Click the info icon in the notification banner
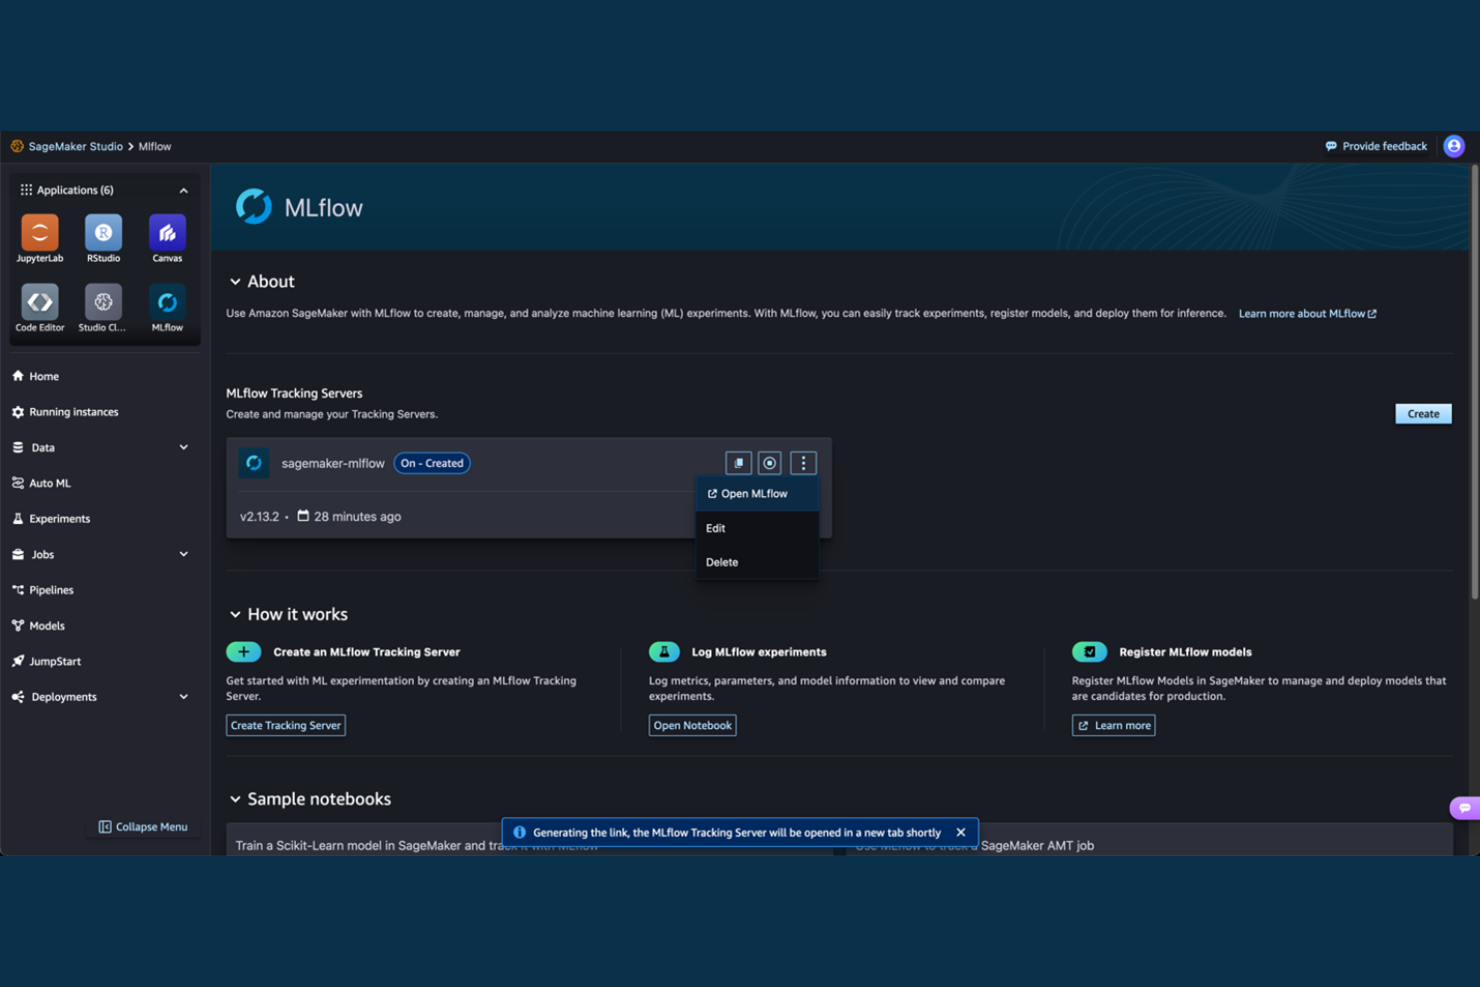The image size is (1480, 987). (x=519, y=832)
